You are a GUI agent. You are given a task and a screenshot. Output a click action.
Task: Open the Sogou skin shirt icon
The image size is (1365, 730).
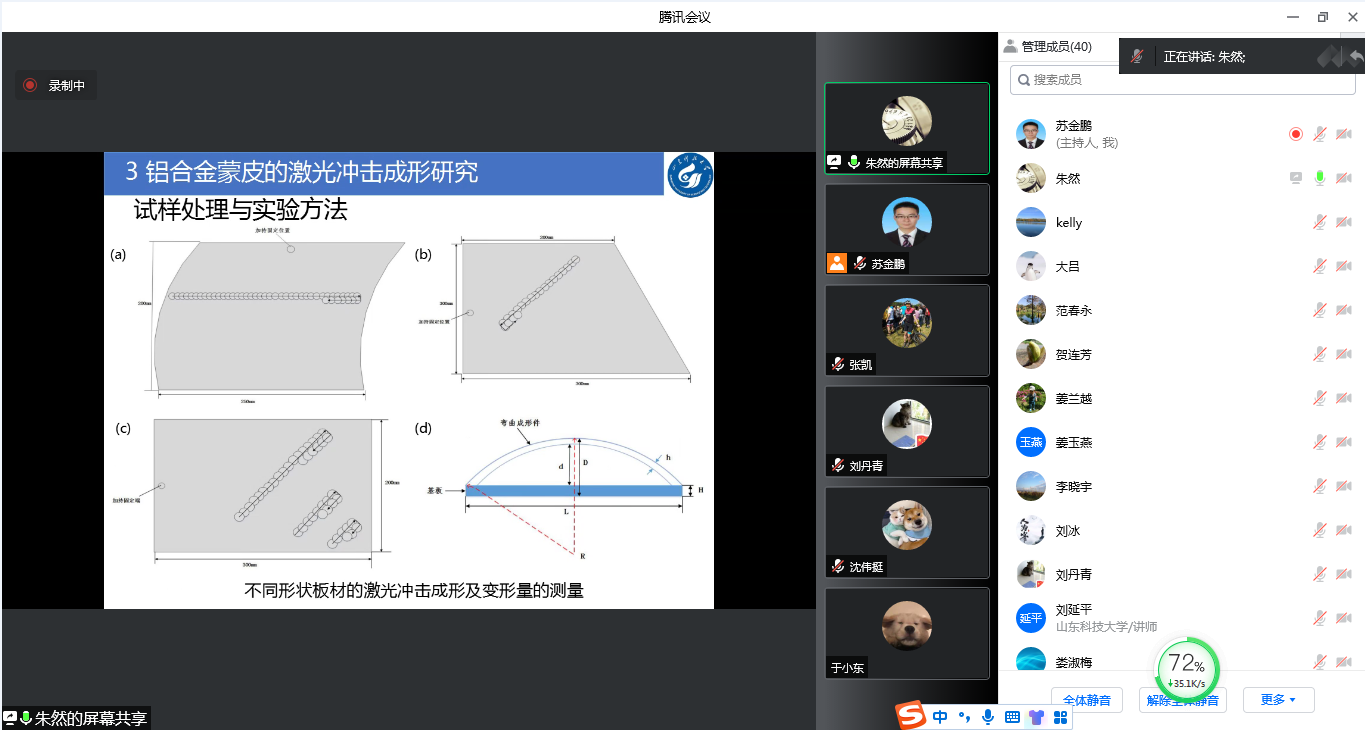(x=1036, y=717)
